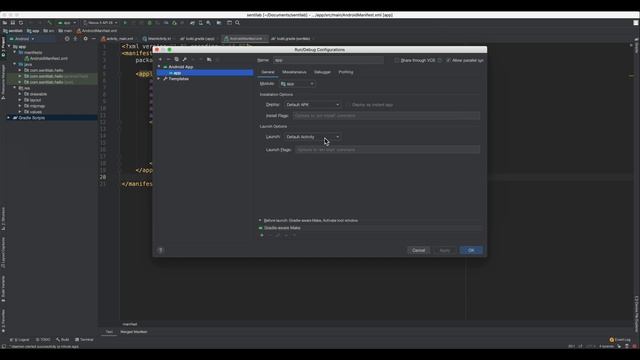Hide the Project panel with minus icon
The width and height of the screenshot is (640, 360).
(93, 39)
